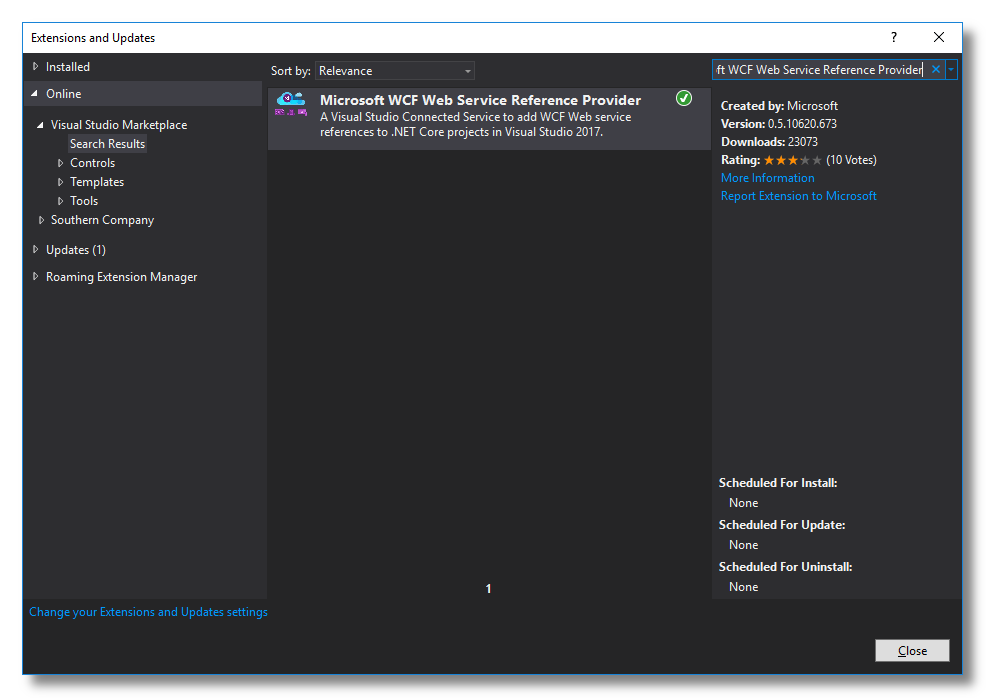Click into the extension search field
This screenshot has height=698, width=986.
point(819,70)
